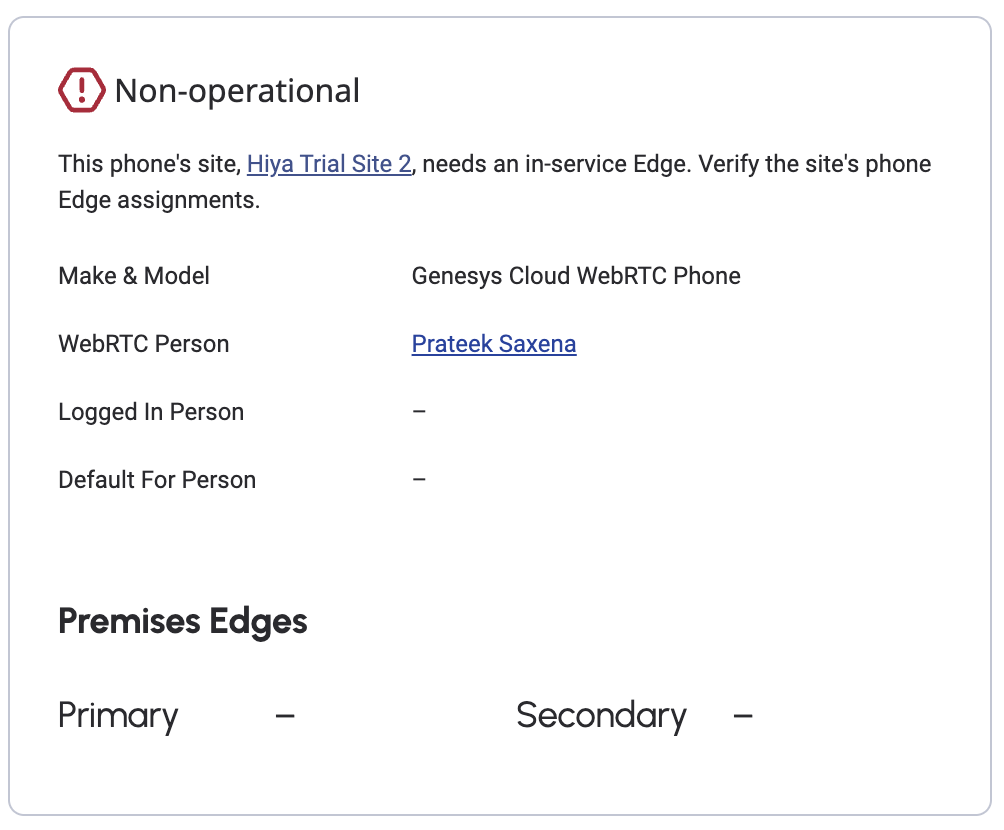This screenshot has height=830, width=1004.
Task: Open the Hiya Trial Site 2 link
Action: tap(329, 164)
